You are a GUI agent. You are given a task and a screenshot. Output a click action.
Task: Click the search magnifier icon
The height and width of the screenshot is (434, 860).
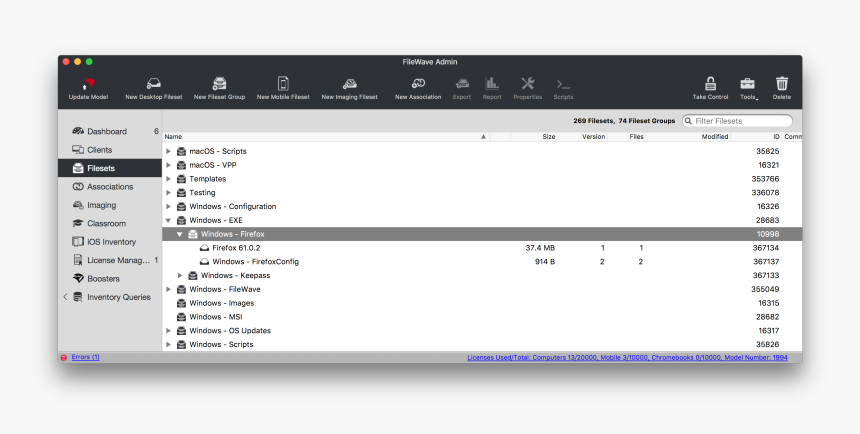tap(688, 121)
